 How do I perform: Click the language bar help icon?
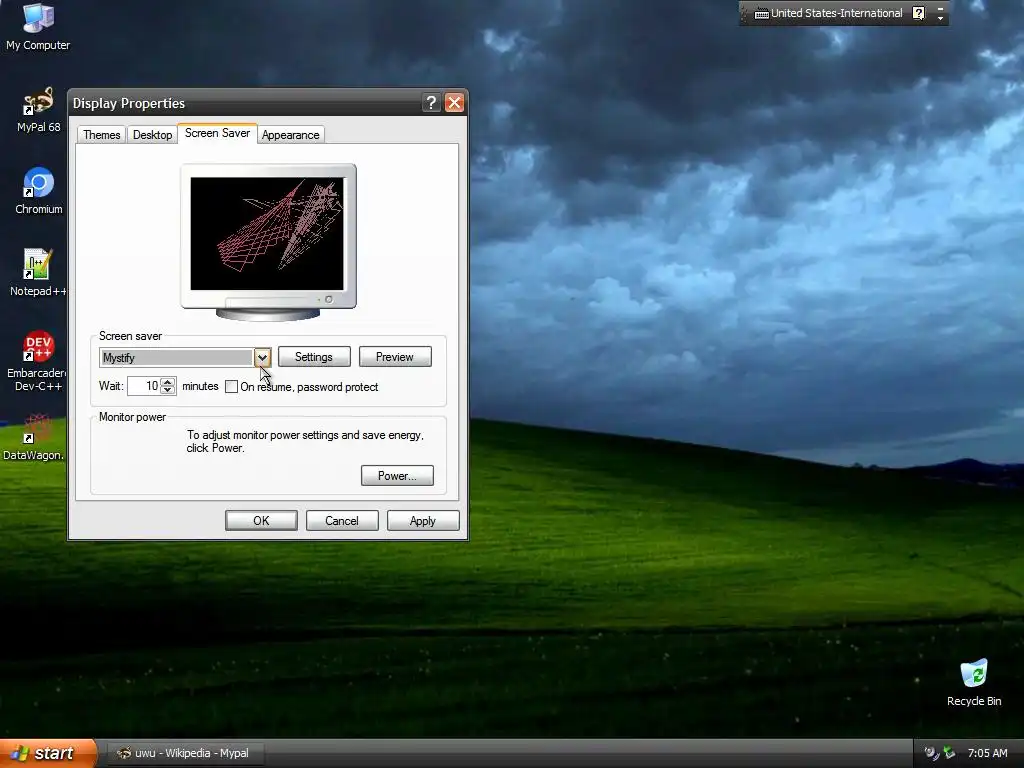click(x=918, y=13)
